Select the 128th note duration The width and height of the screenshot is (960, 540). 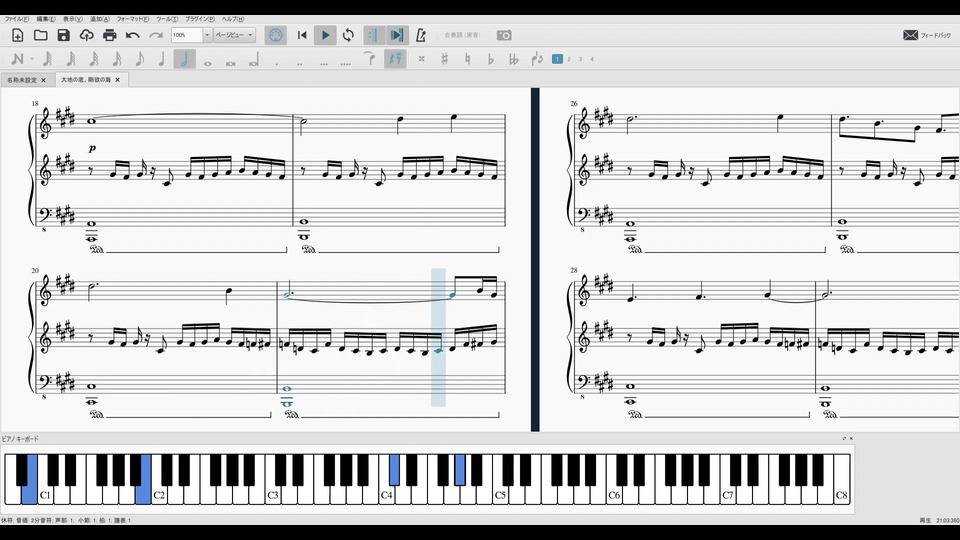click(x=48, y=59)
